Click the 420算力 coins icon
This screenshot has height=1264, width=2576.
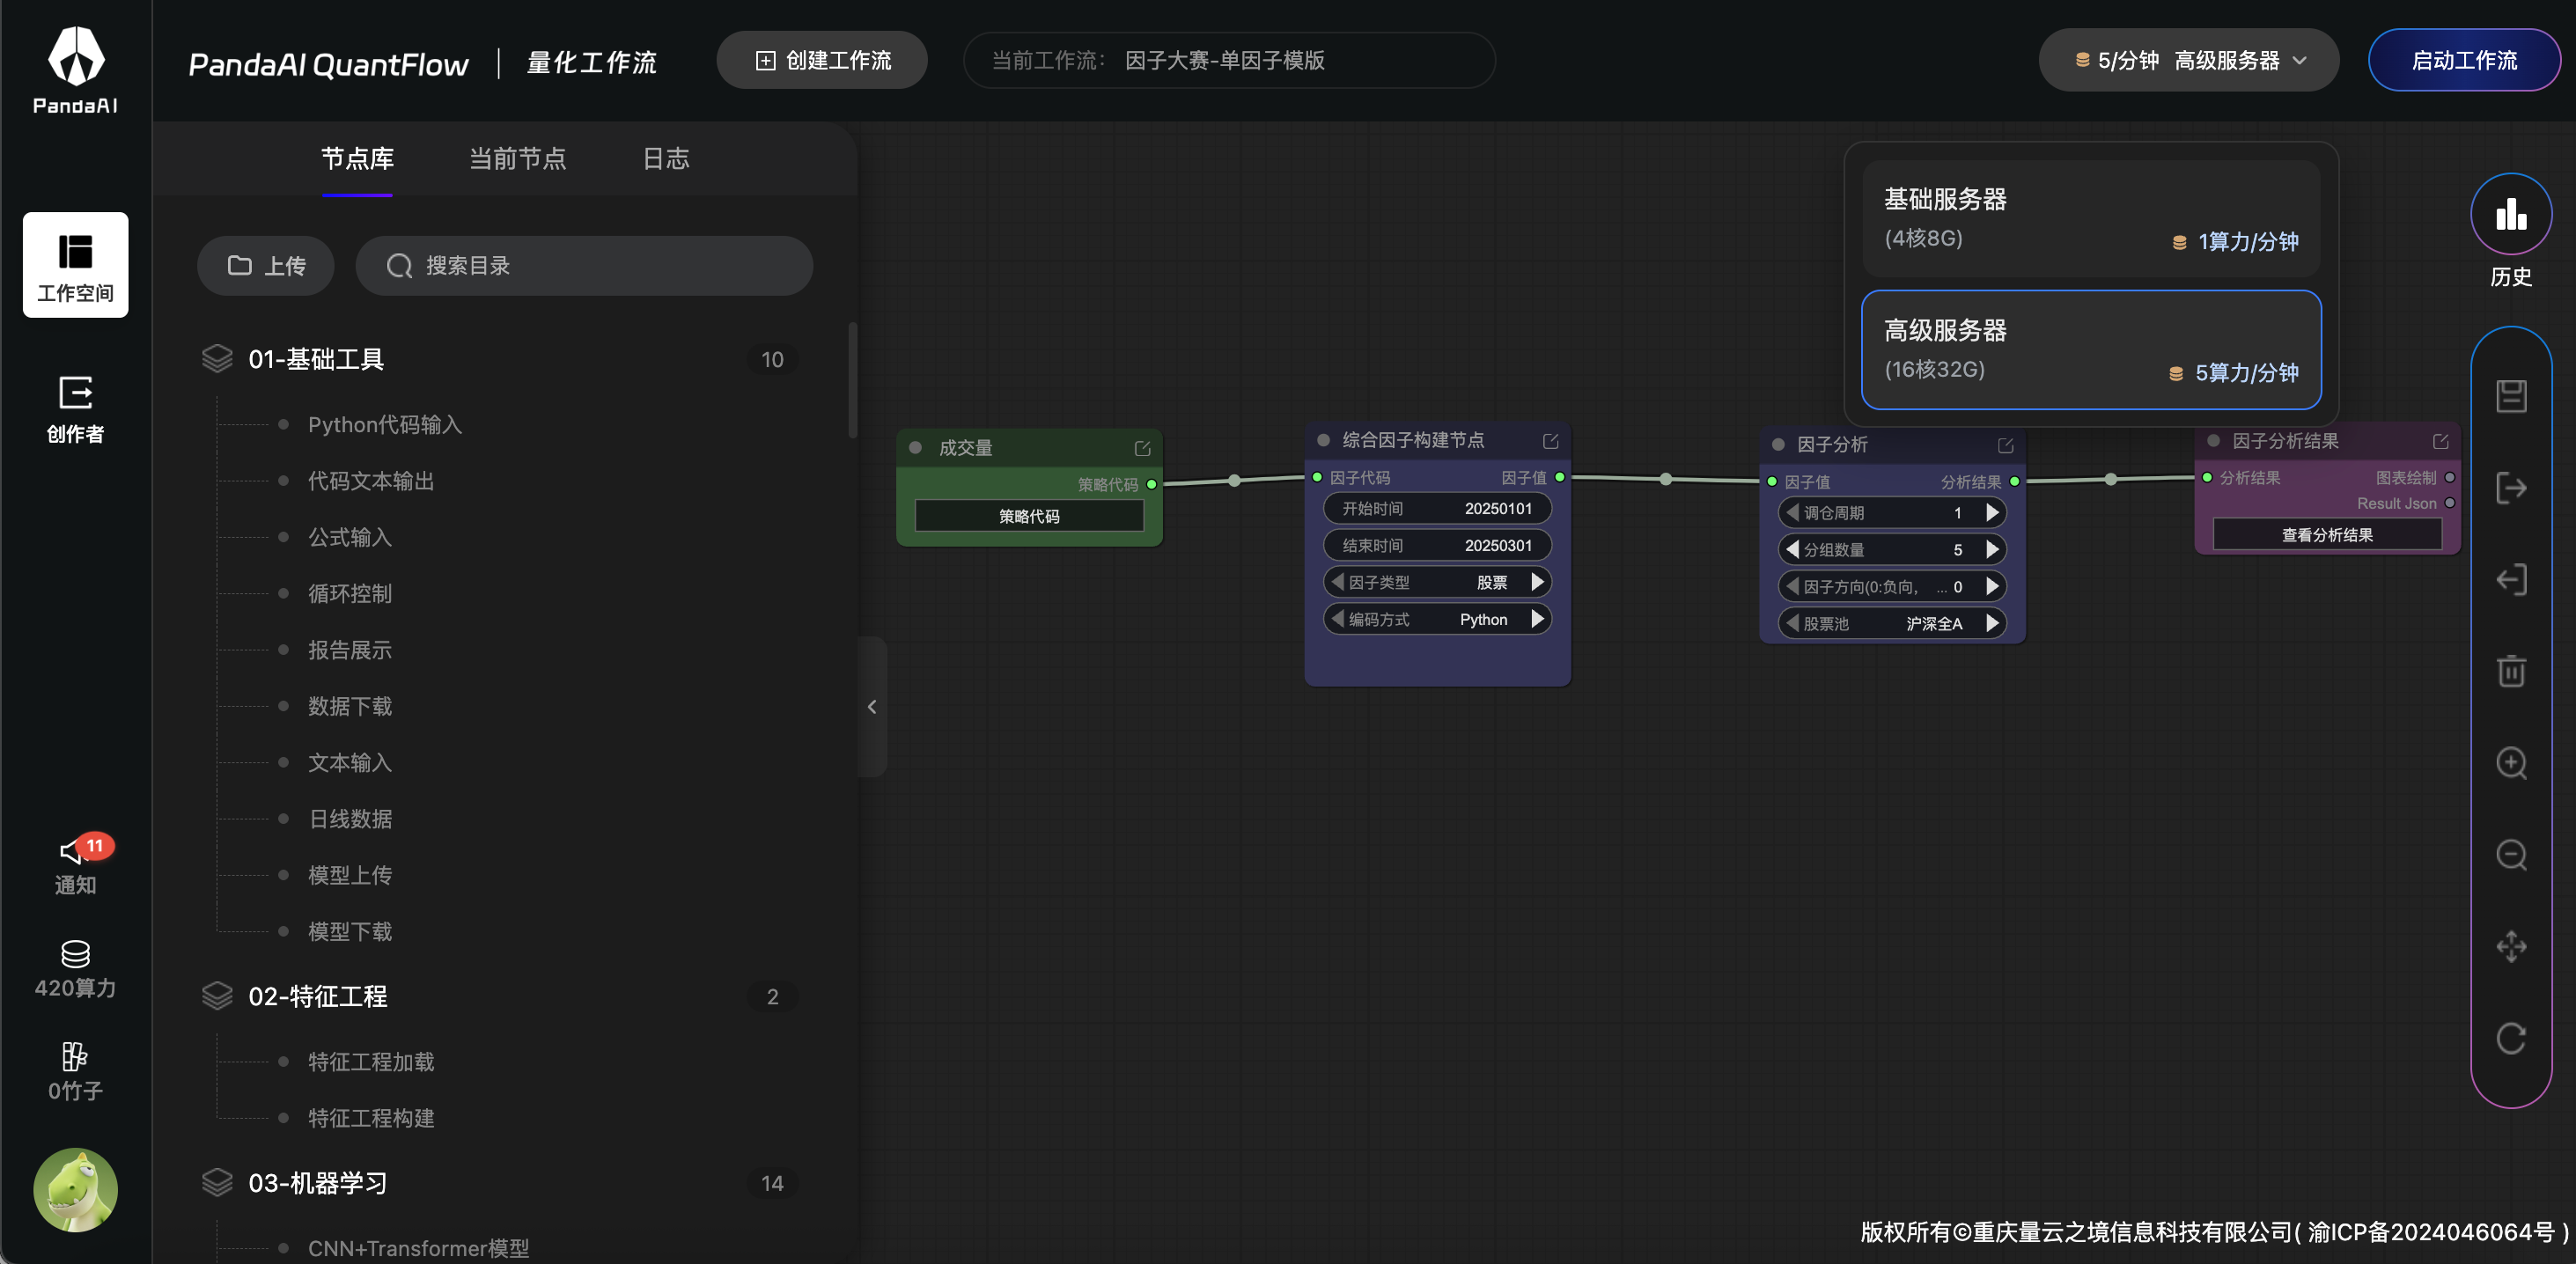(x=76, y=969)
